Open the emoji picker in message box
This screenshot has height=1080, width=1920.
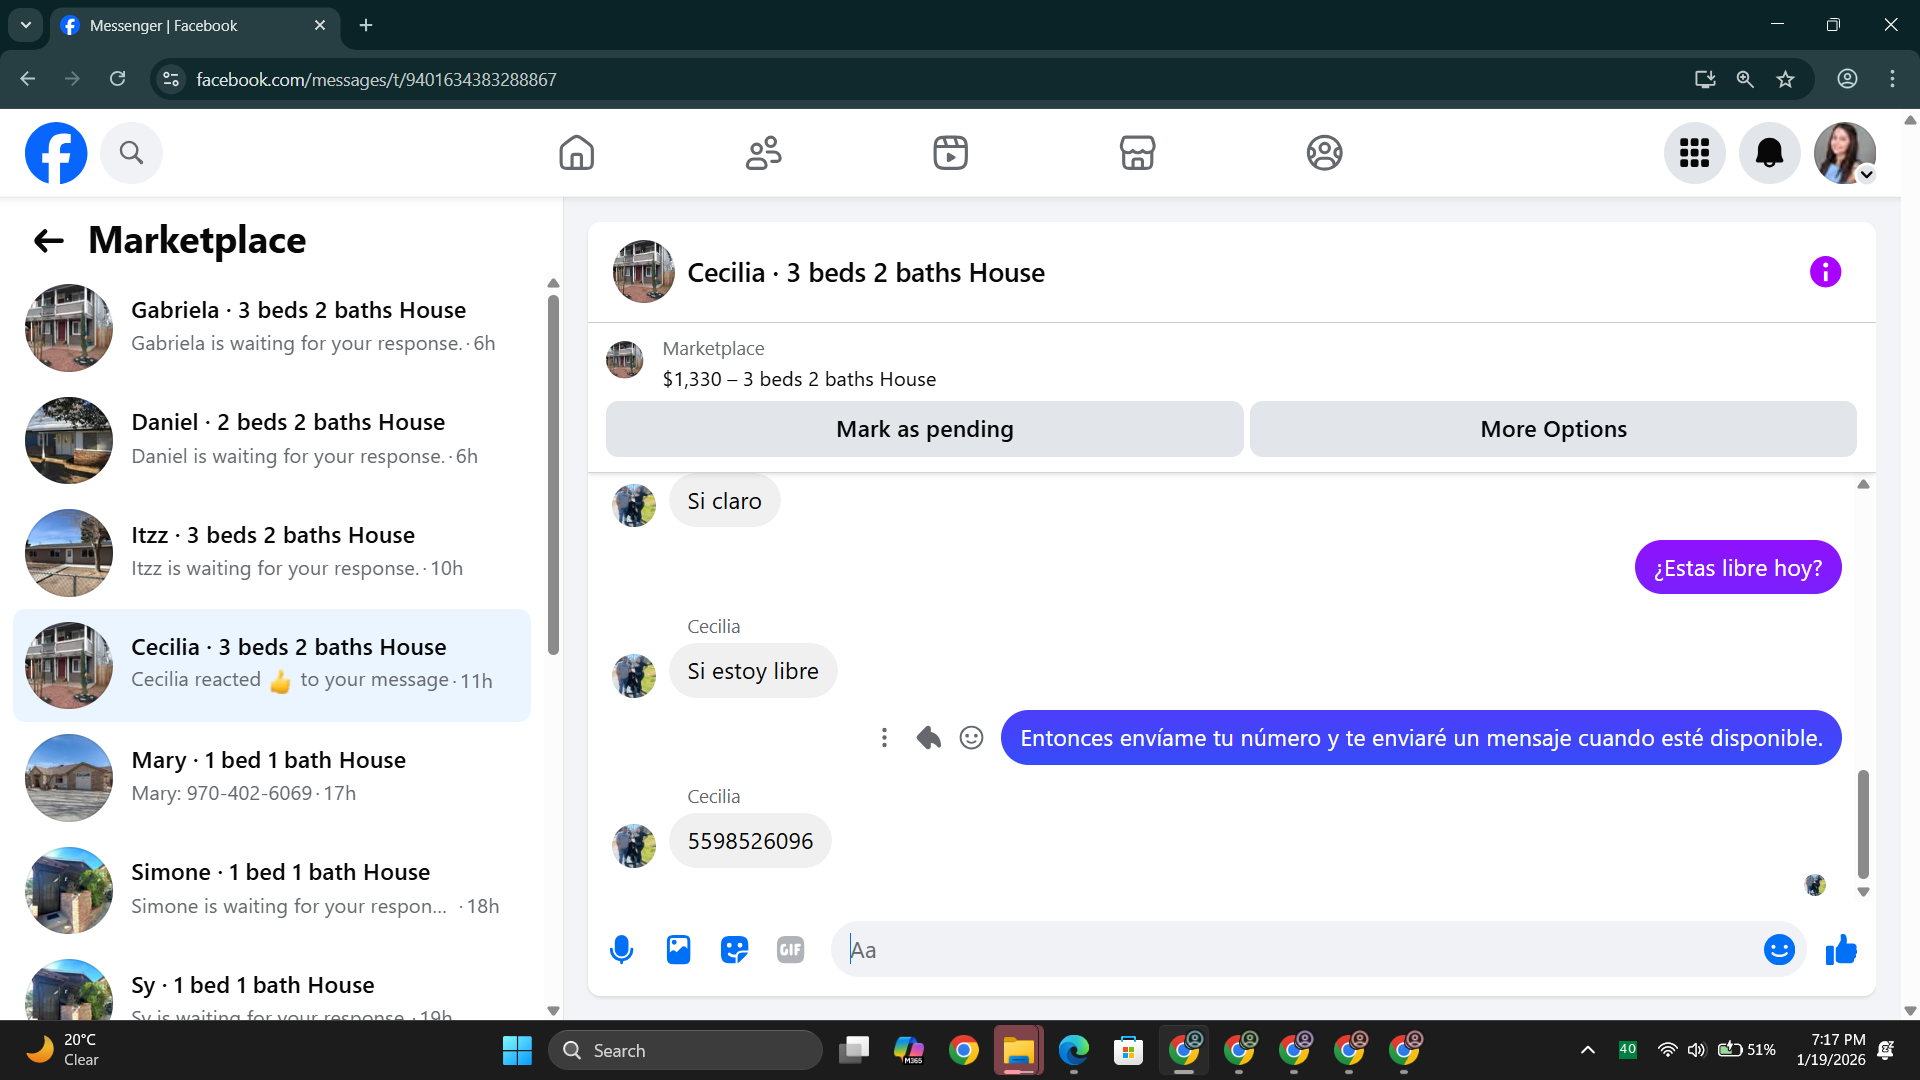[x=1779, y=949]
